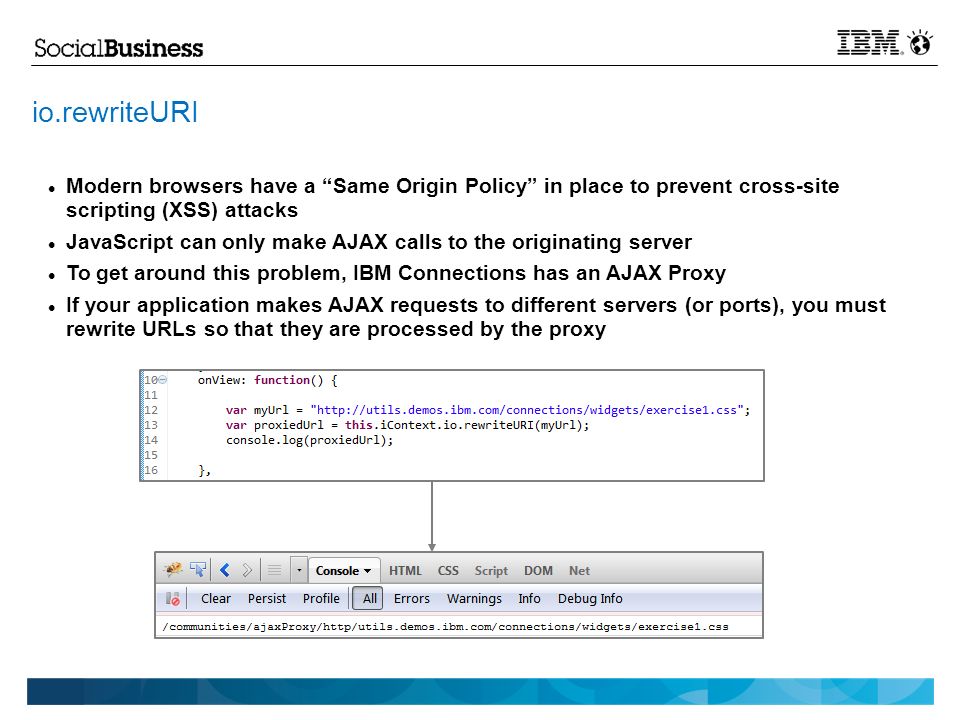Click the JavaScript AJAX calls bullet
Image resolution: width=960 pixels, height=720 pixels.
378,242
